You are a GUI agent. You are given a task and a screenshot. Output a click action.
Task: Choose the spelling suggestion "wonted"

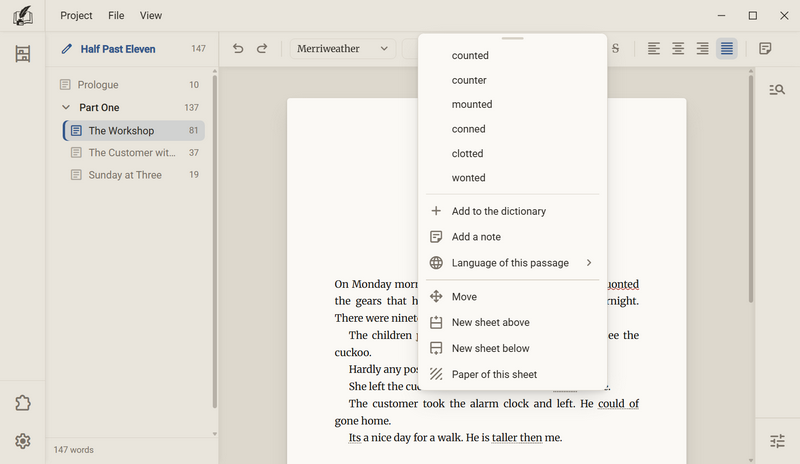click(x=512, y=178)
